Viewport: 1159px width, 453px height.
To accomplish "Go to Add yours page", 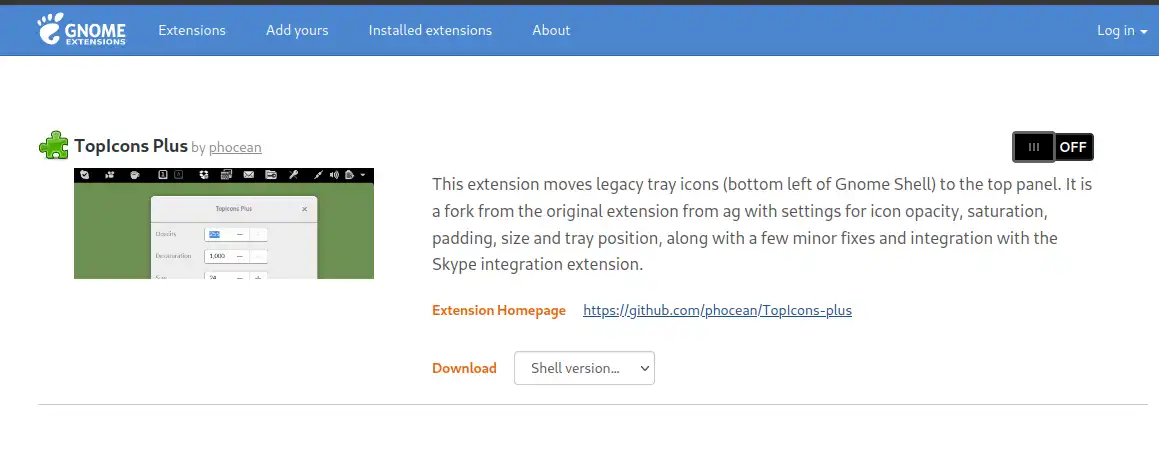I will point(297,30).
